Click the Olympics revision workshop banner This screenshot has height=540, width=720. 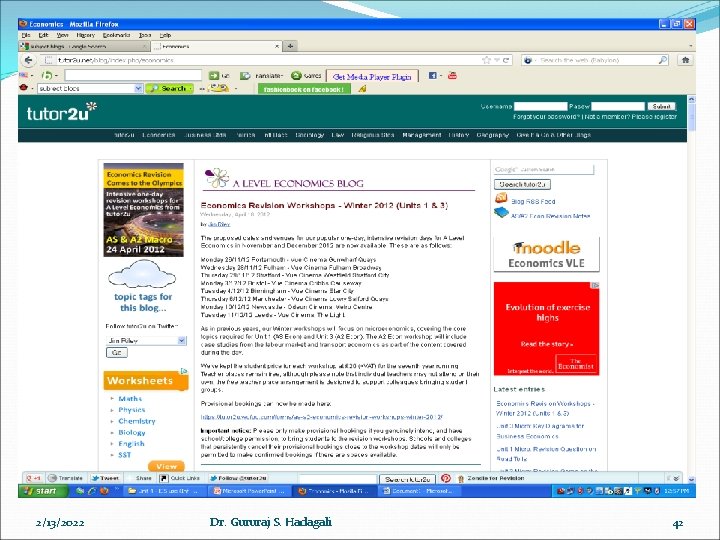[x=143, y=210]
